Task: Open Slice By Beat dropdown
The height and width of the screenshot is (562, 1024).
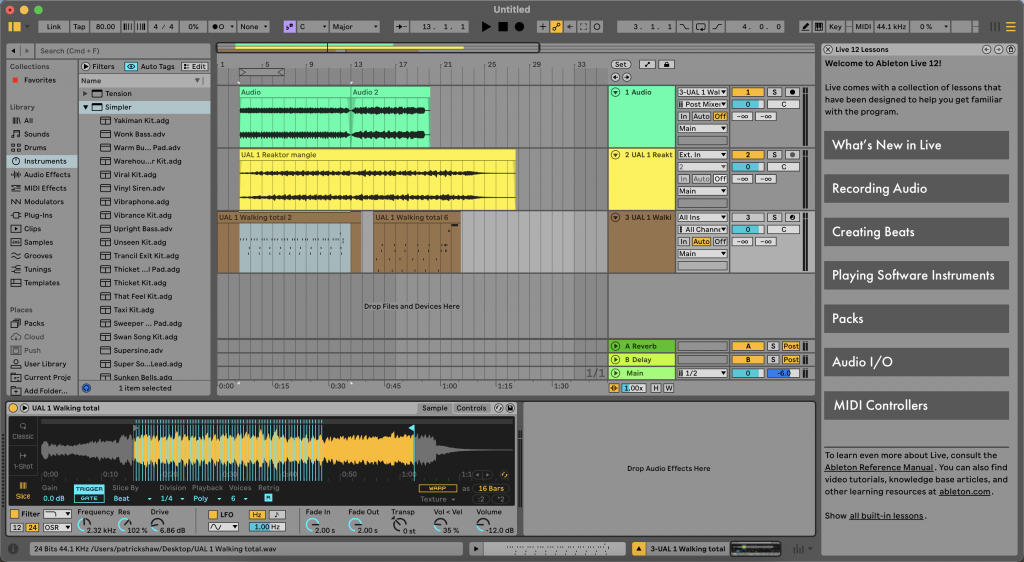Action: point(133,499)
